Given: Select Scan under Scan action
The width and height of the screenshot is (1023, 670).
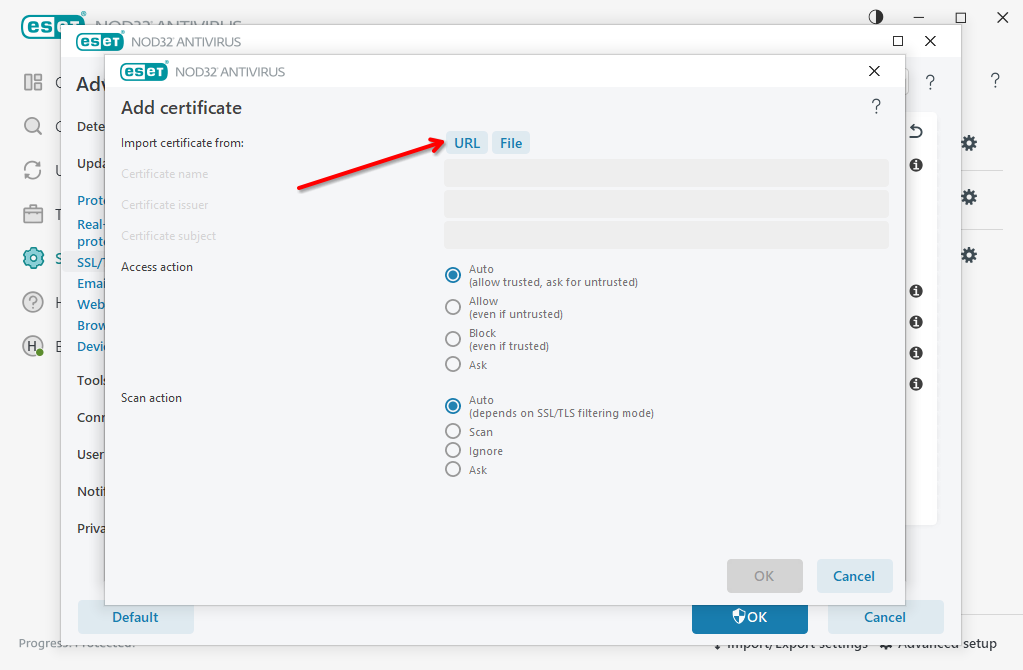Looking at the screenshot, I should tap(453, 431).
